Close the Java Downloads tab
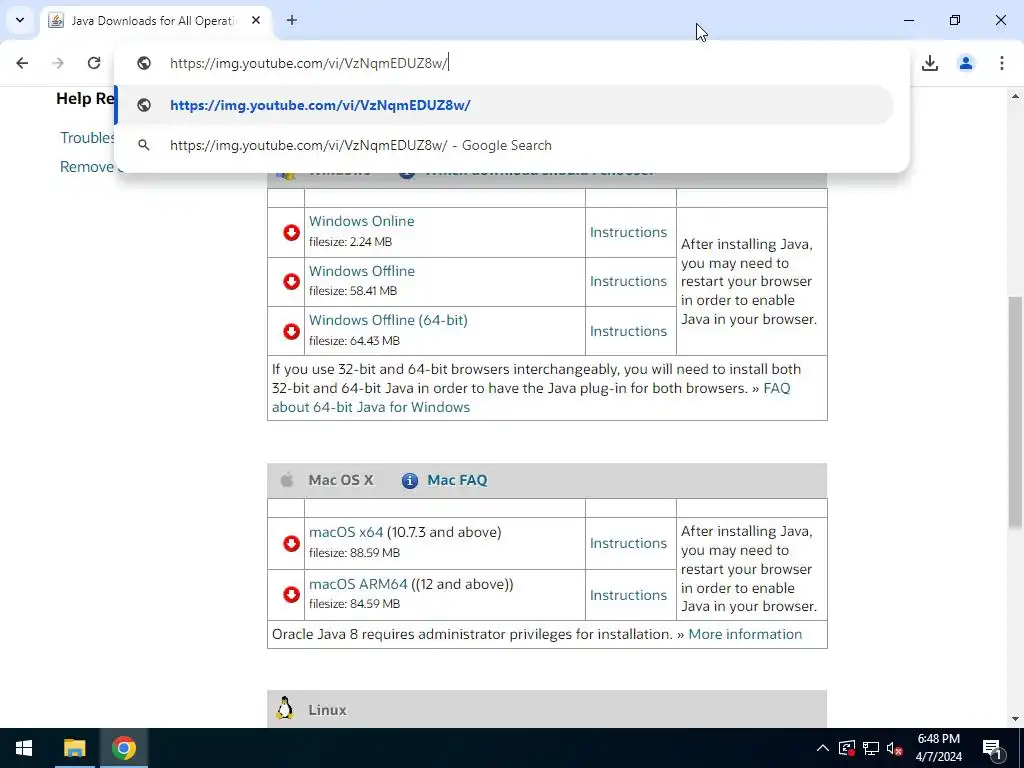 (256, 20)
